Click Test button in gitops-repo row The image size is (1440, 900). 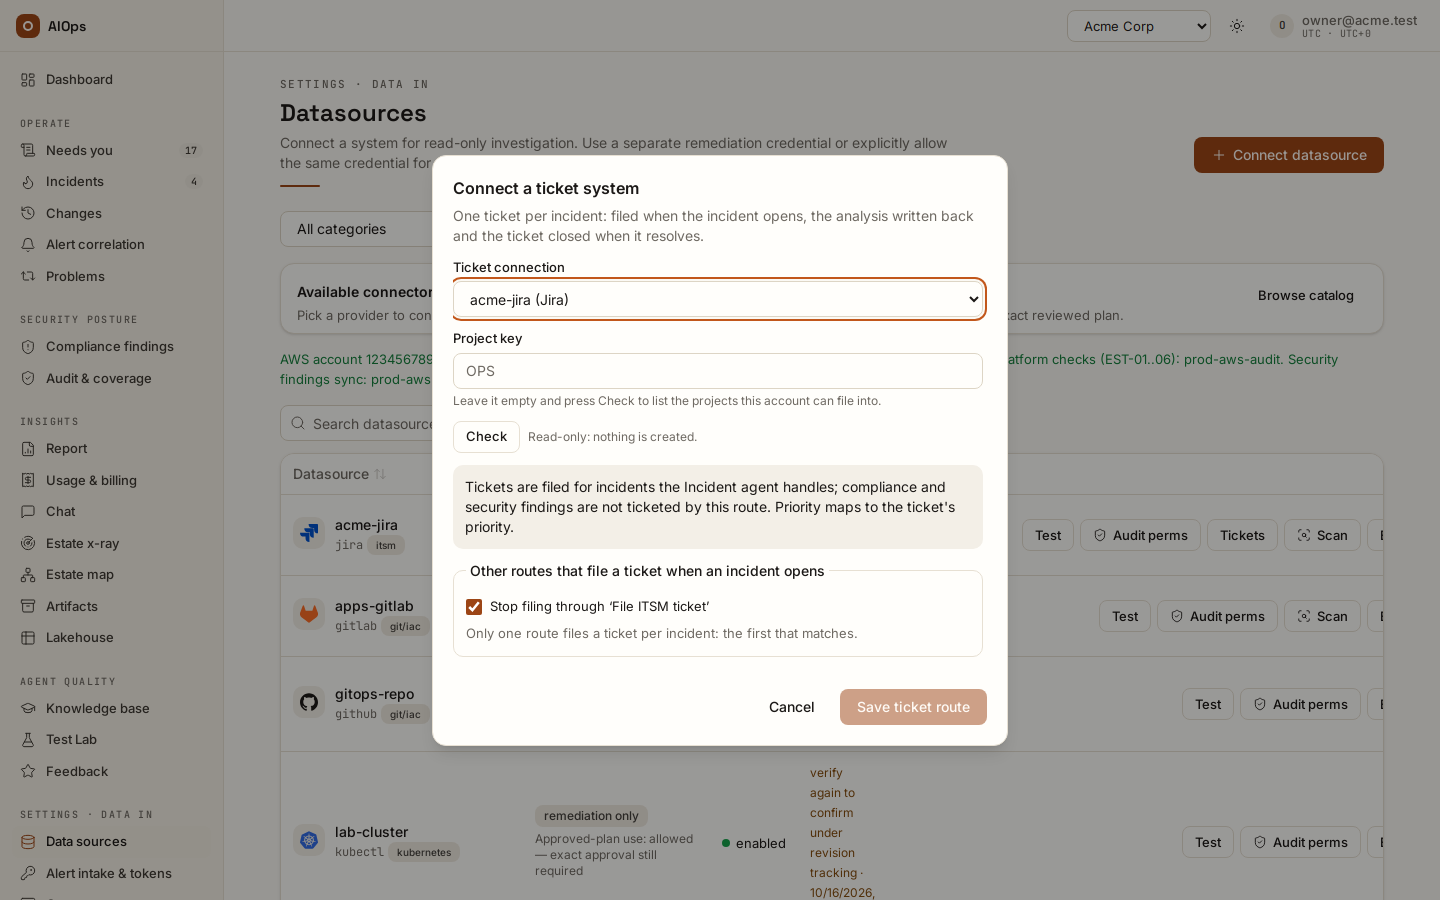click(x=1208, y=704)
